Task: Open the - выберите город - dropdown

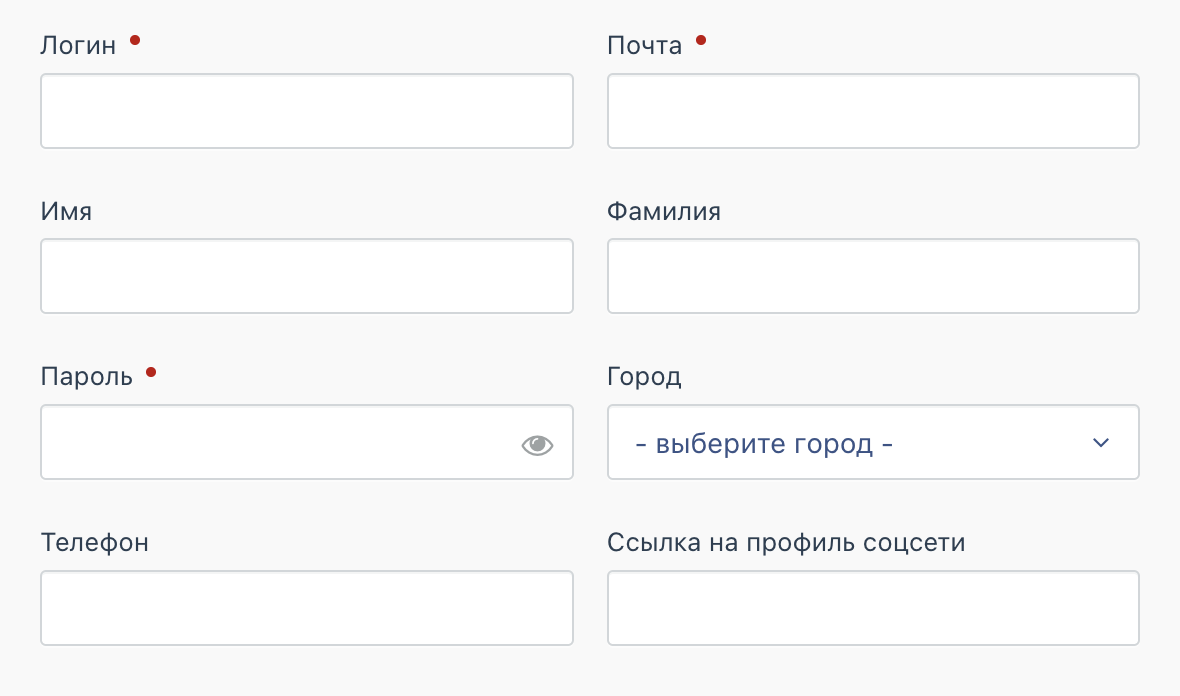Action: [873, 442]
